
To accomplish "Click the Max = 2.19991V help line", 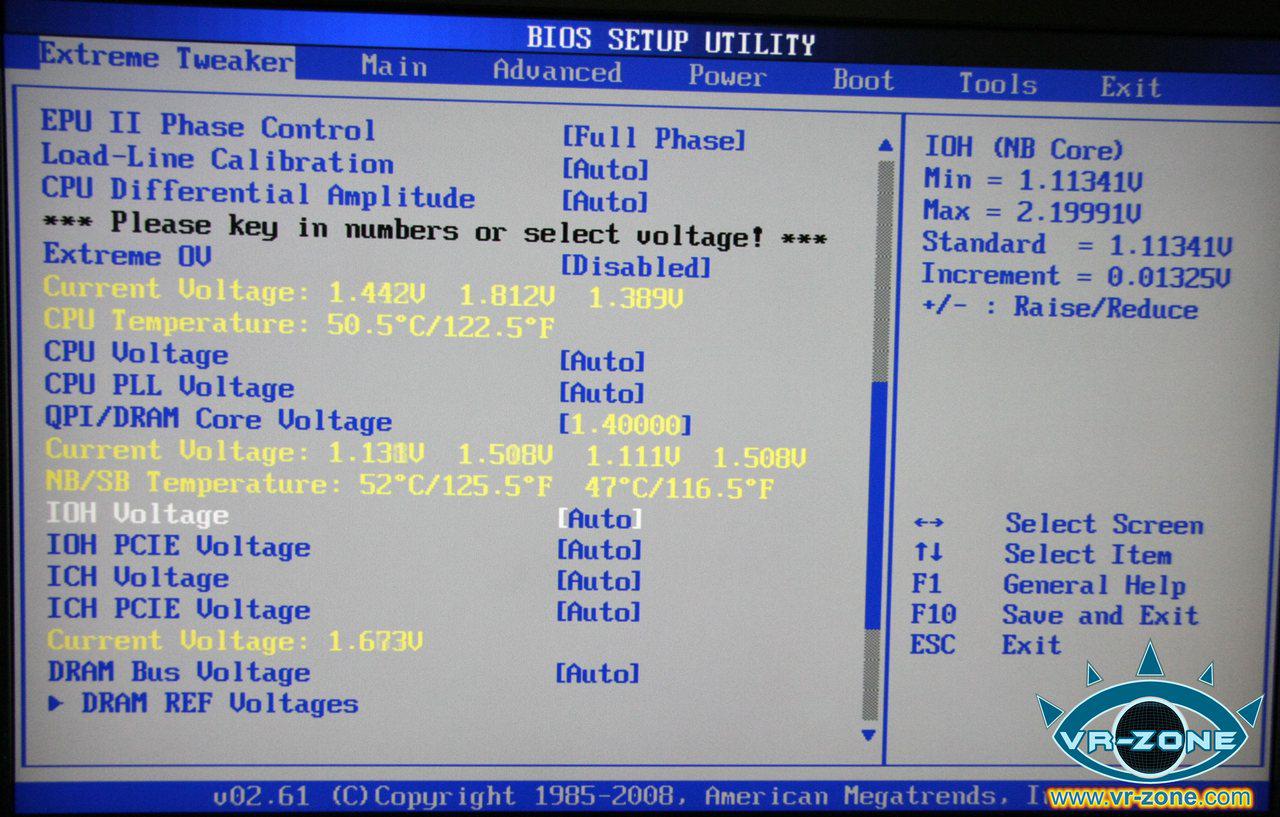I will pyautogui.click(x=1033, y=212).
